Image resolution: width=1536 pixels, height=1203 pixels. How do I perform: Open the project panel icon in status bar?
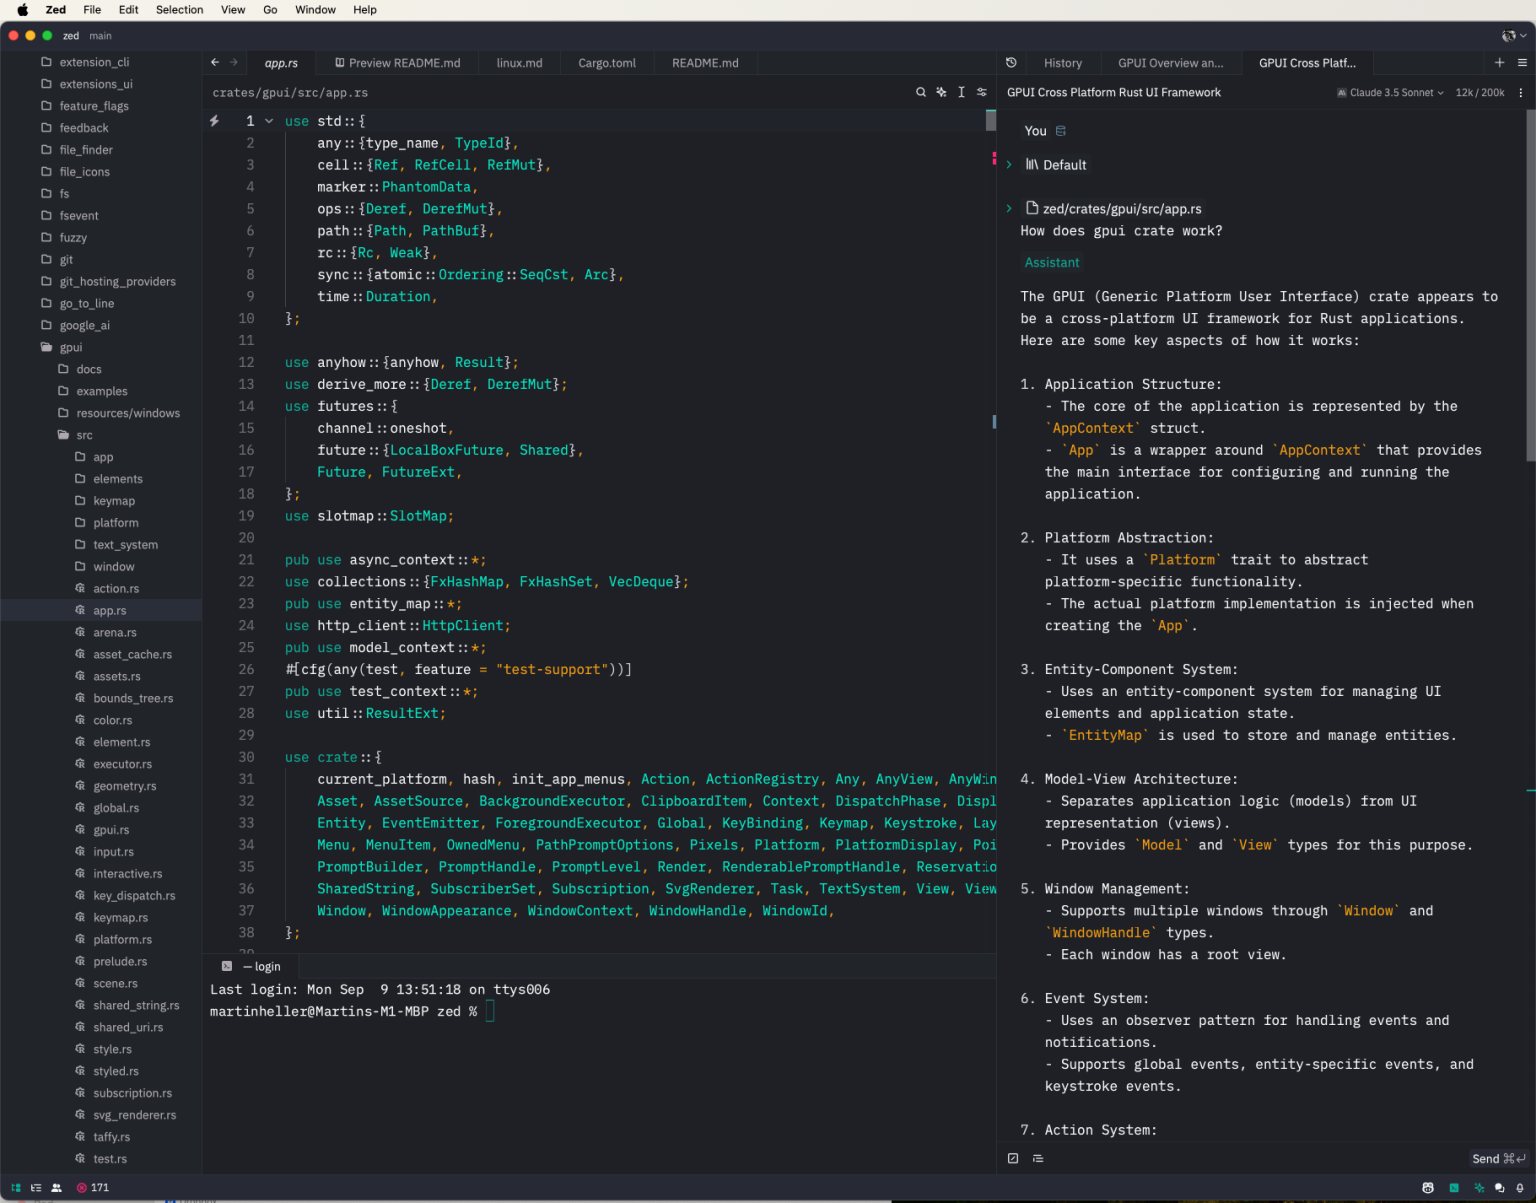coord(15,1187)
